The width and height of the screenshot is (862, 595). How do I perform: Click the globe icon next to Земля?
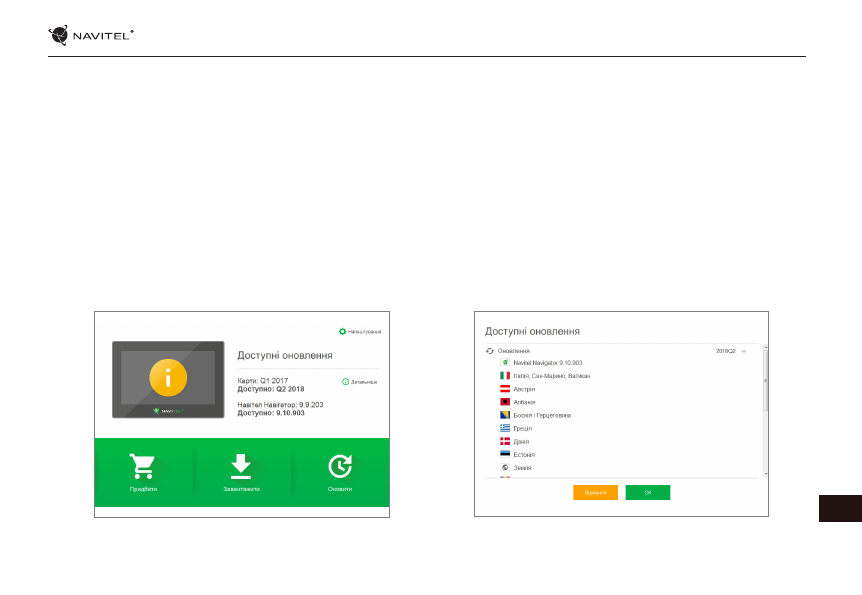point(505,467)
